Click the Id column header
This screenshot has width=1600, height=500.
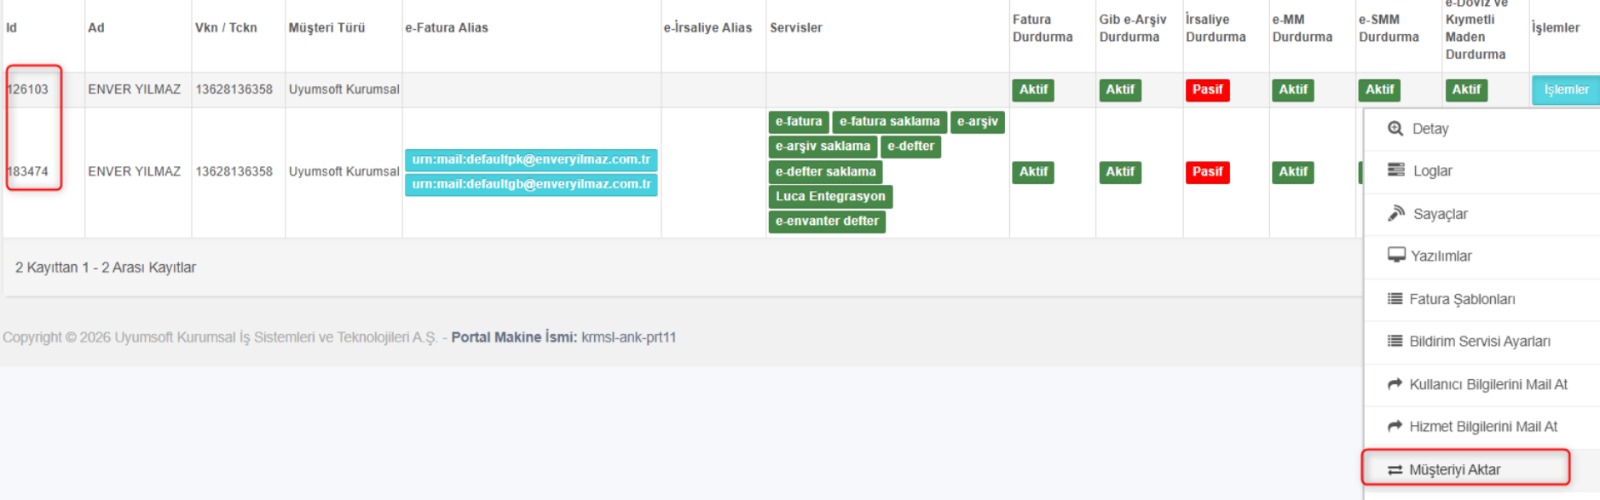[x=12, y=28]
